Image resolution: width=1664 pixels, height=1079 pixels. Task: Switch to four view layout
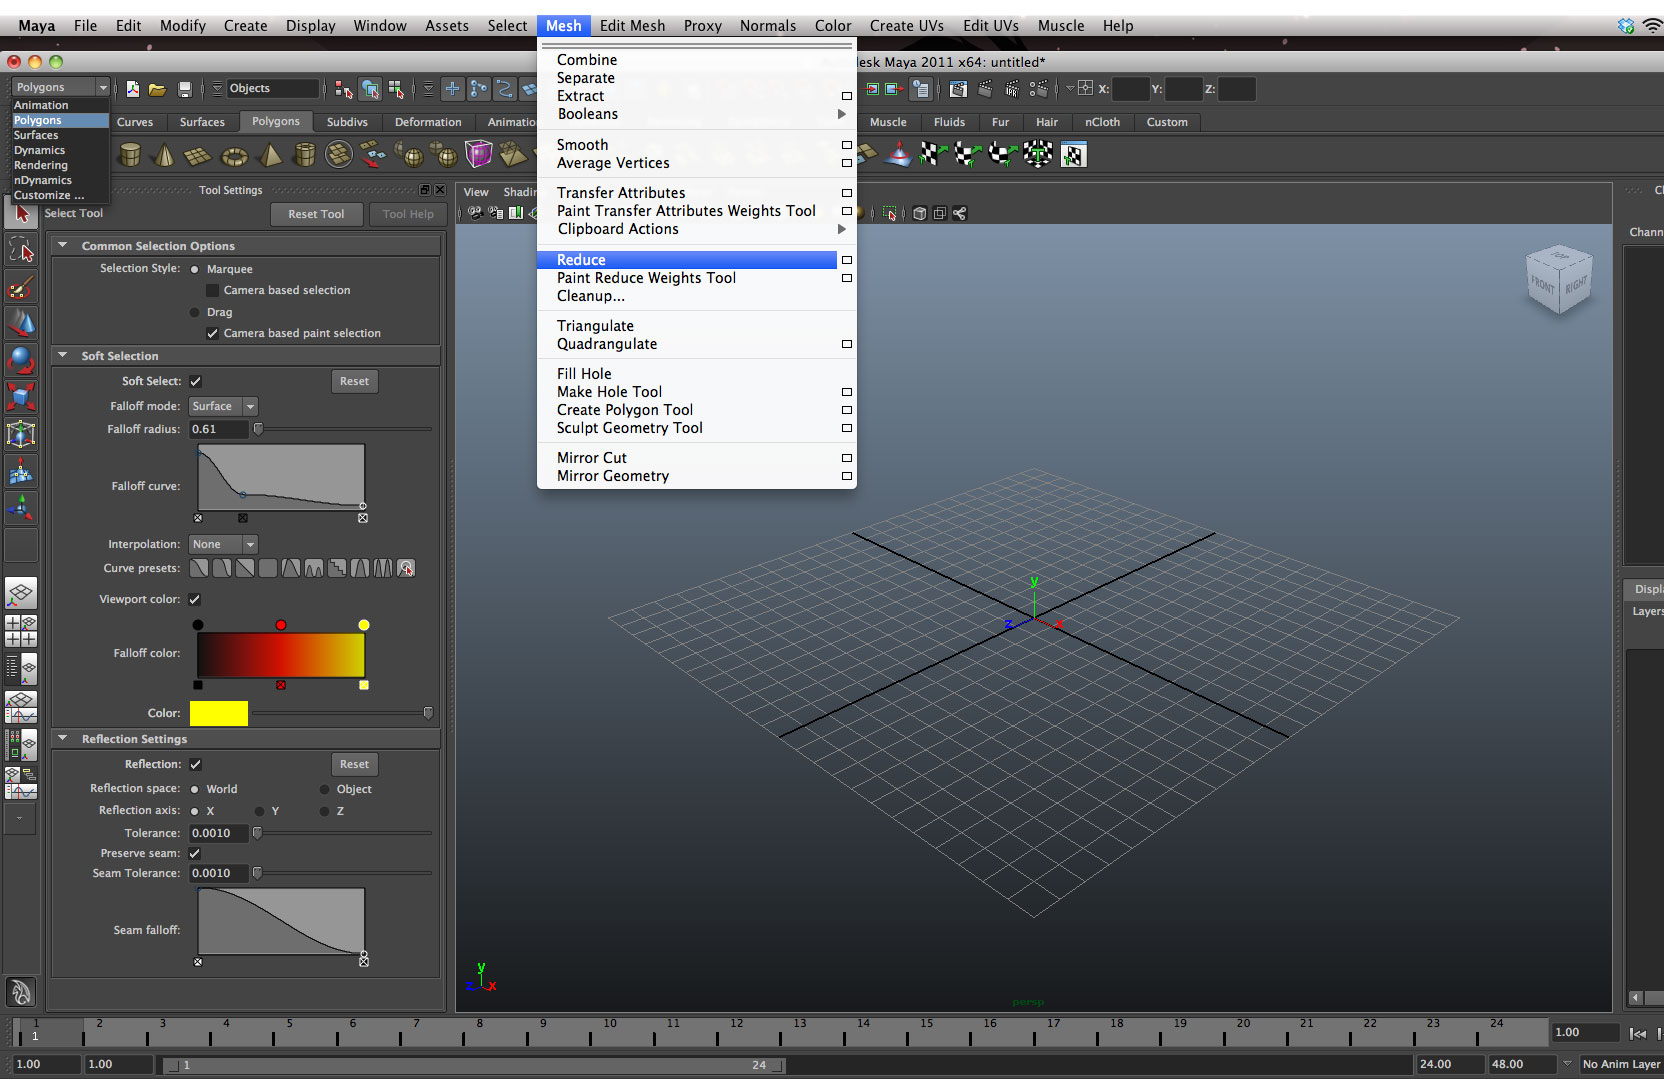21,630
